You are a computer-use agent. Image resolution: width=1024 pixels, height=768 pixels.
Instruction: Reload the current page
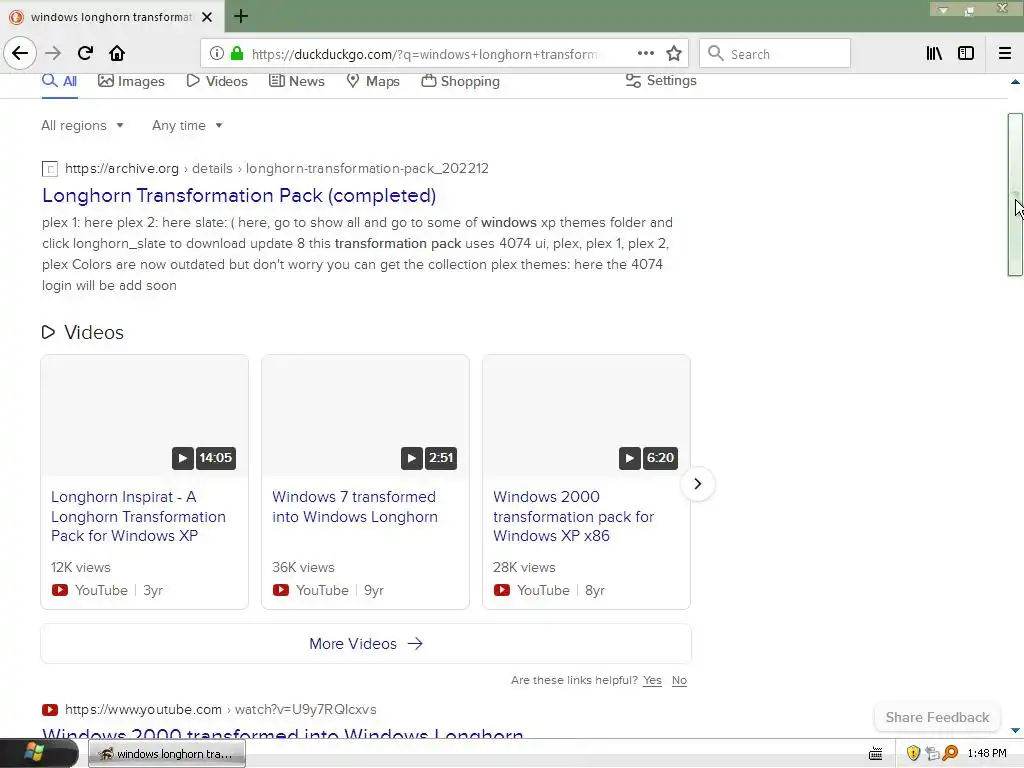[85, 53]
